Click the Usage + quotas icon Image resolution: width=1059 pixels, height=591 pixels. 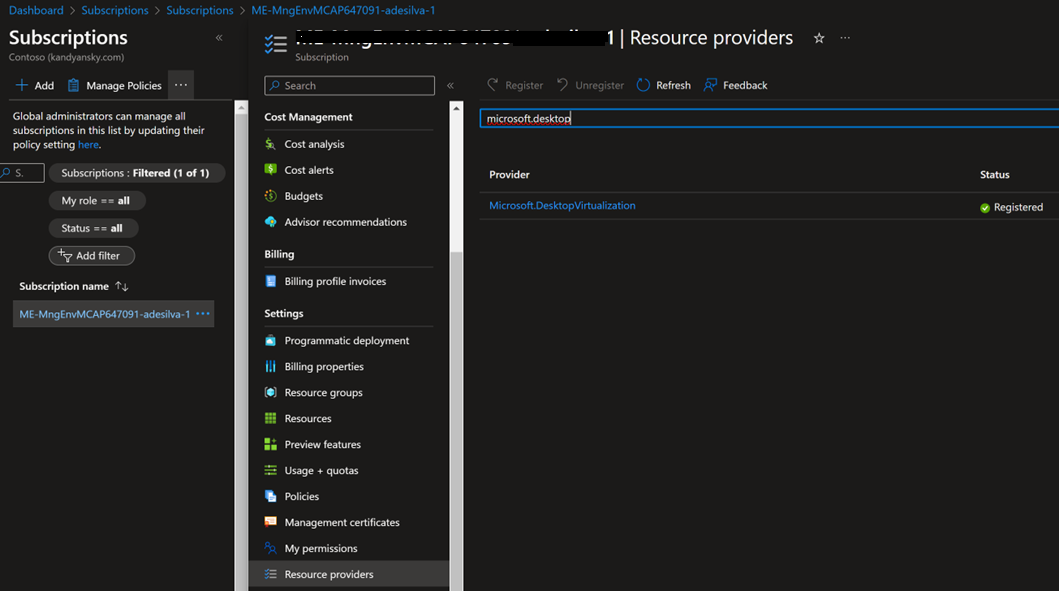pyautogui.click(x=270, y=470)
